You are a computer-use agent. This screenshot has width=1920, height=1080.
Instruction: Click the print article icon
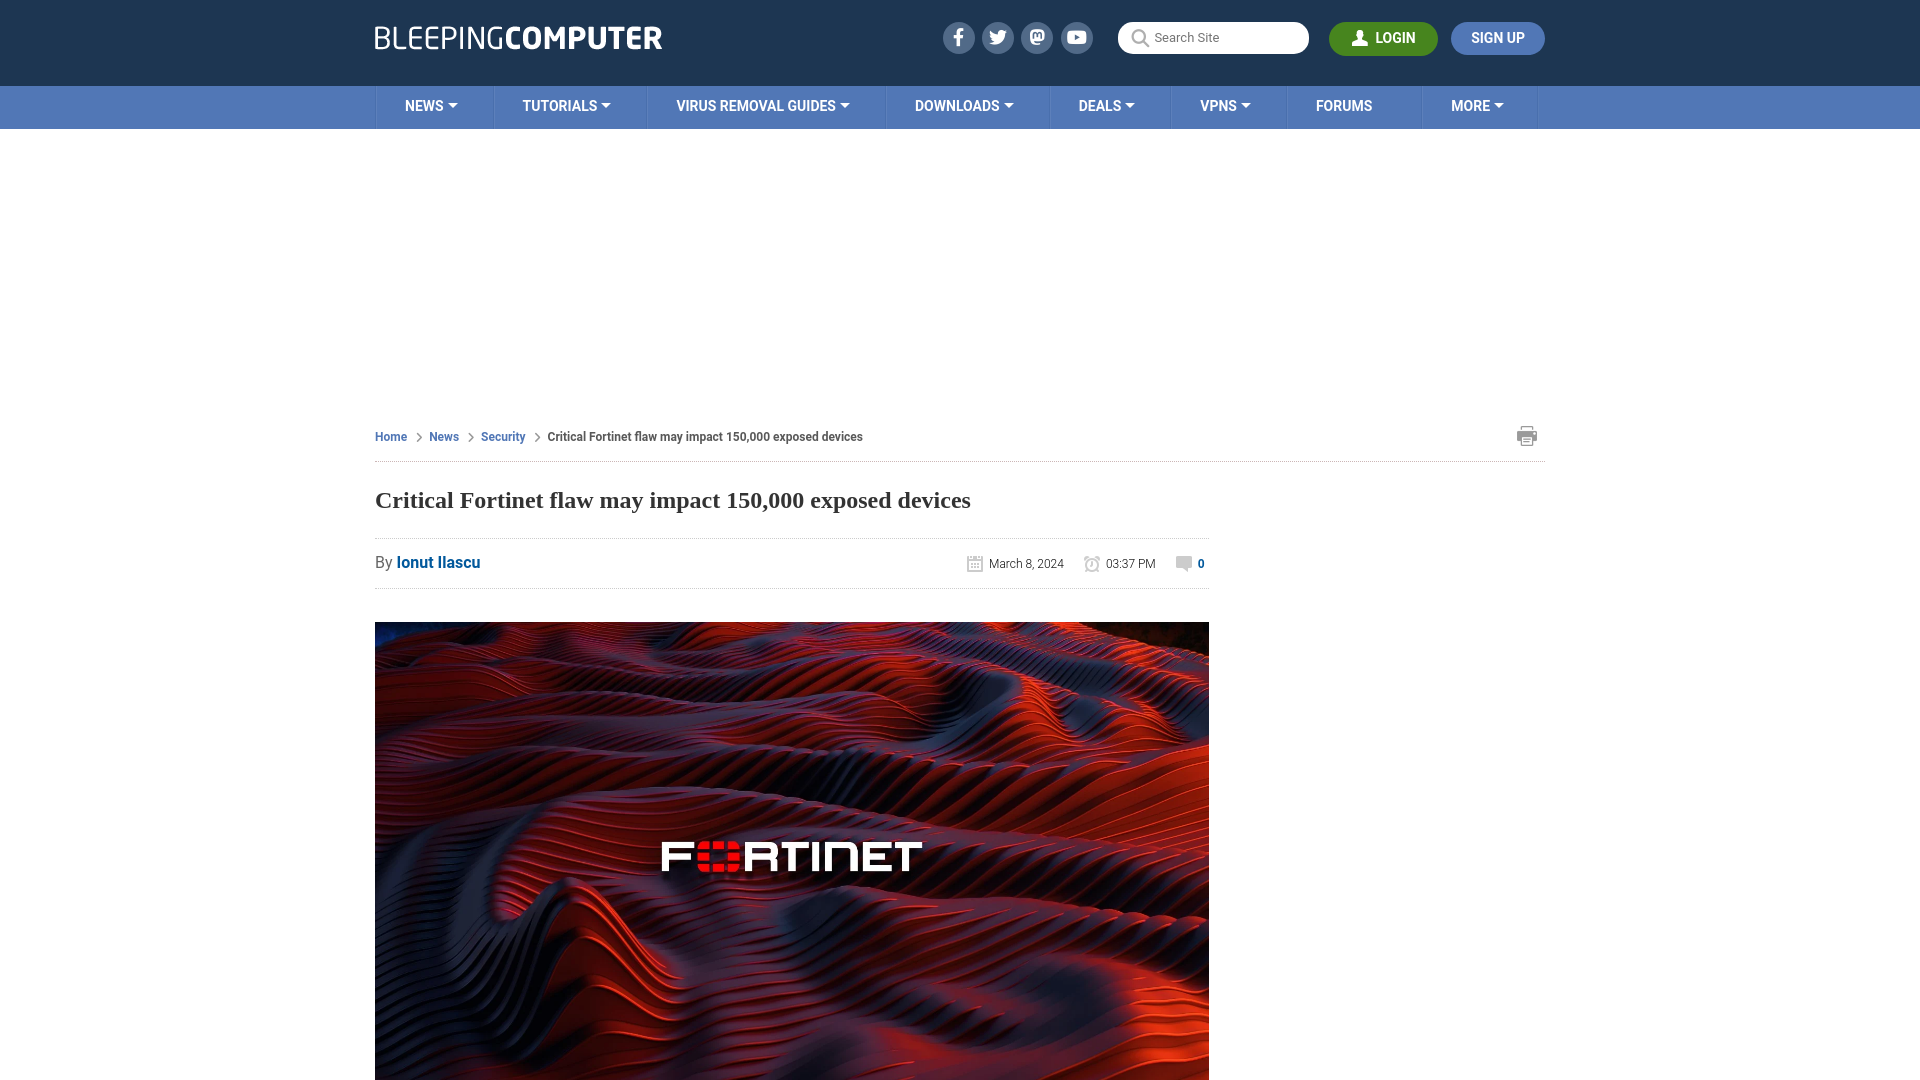[x=1526, y=435]
